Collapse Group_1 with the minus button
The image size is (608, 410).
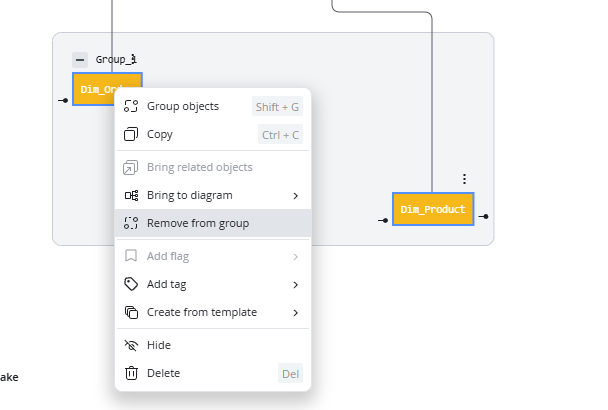(80, 60)
